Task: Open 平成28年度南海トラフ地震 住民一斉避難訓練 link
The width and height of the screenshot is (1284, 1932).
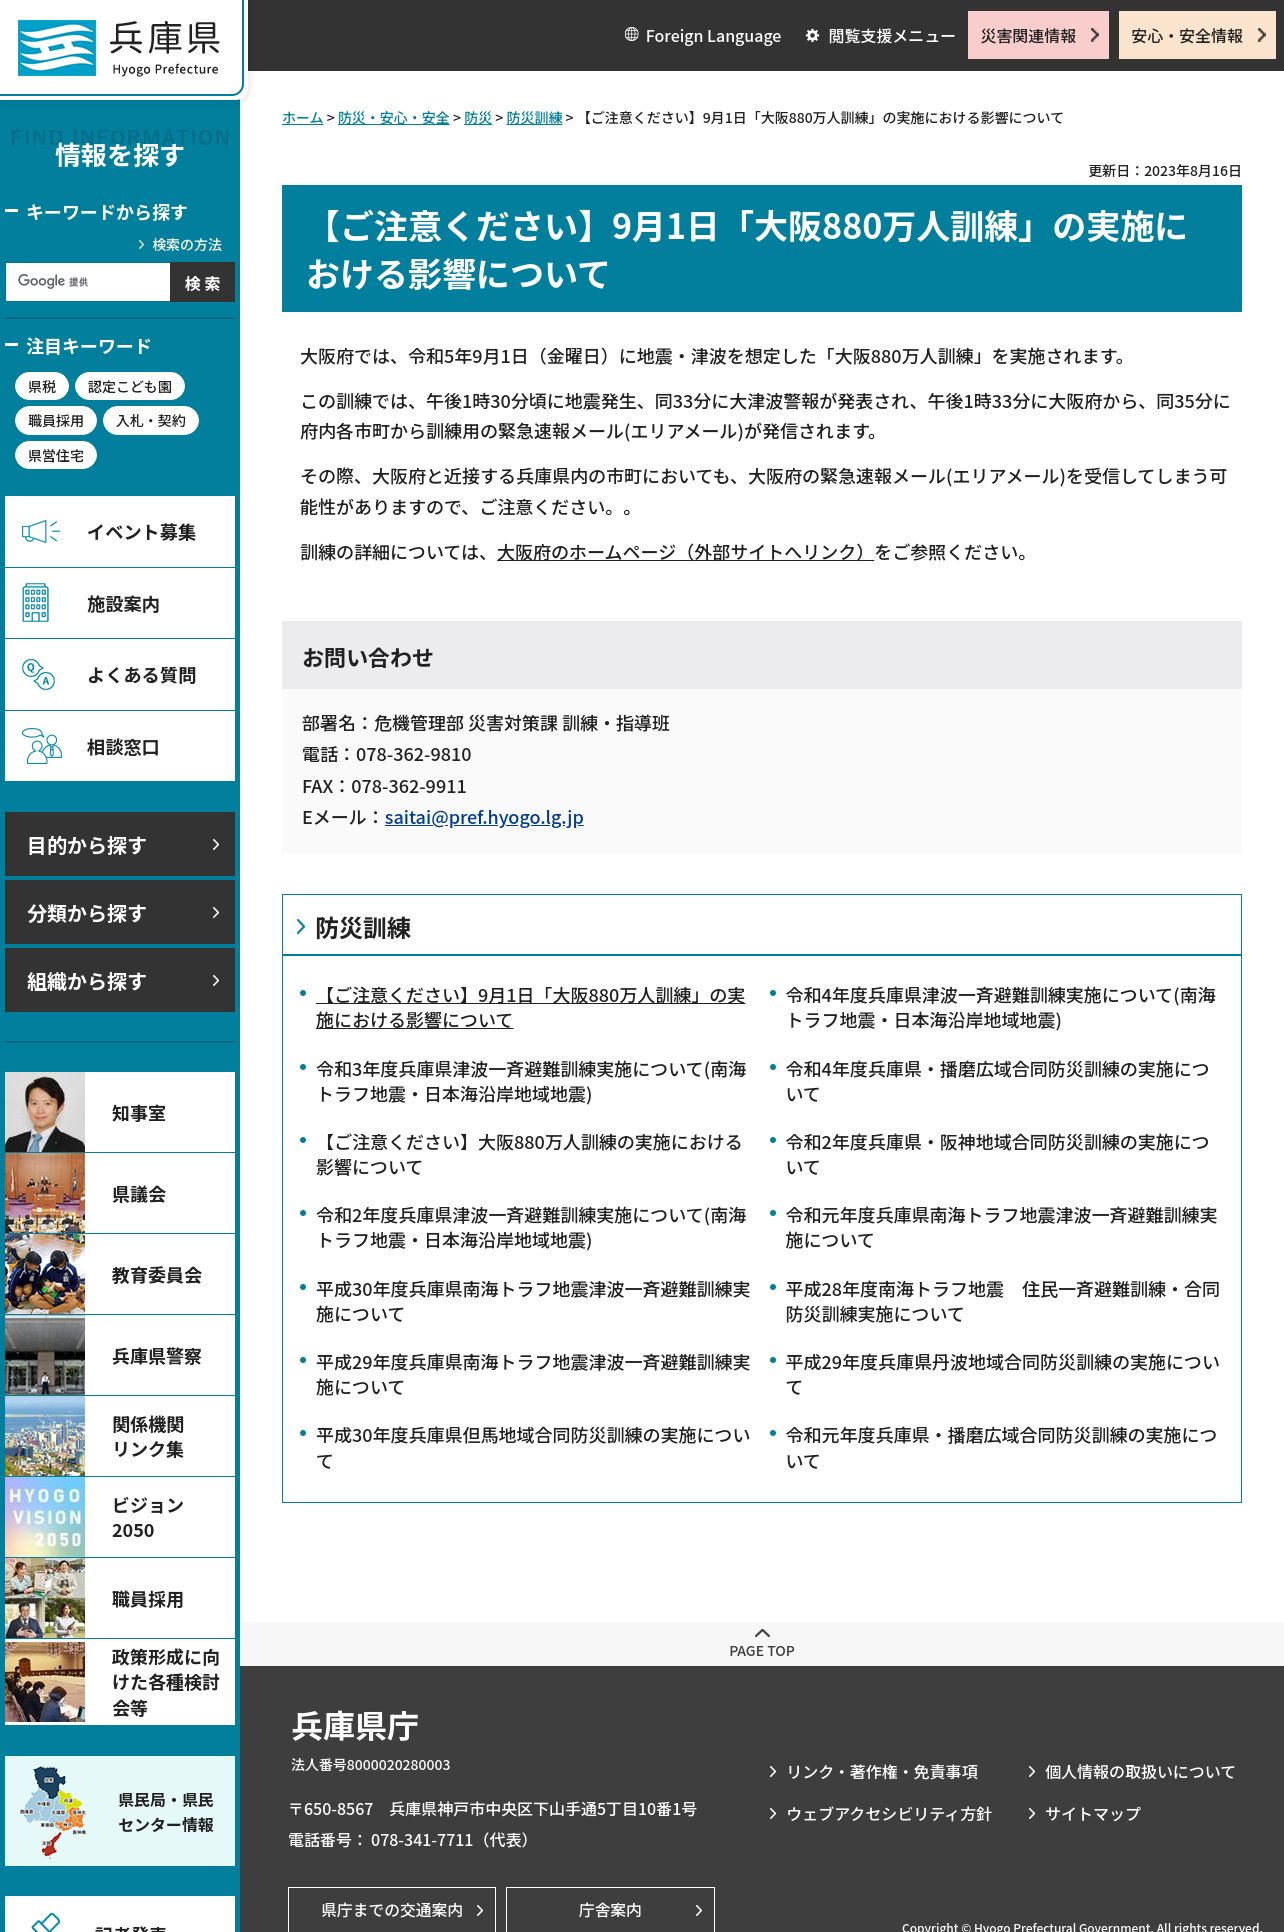Action: [x=1003, y=1301]
